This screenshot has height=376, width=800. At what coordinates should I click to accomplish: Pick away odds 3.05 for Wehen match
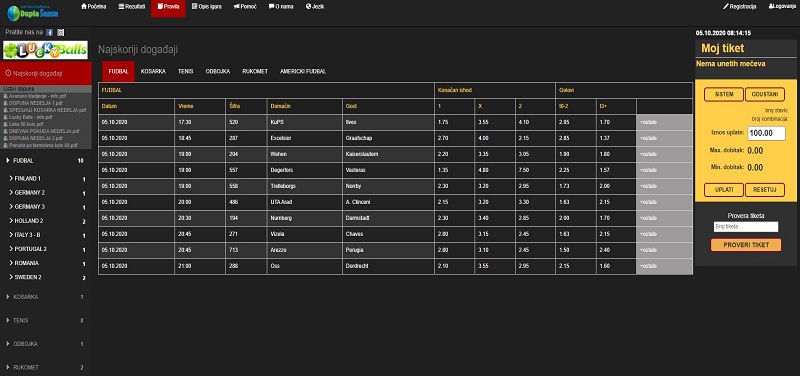click(536, 154)
